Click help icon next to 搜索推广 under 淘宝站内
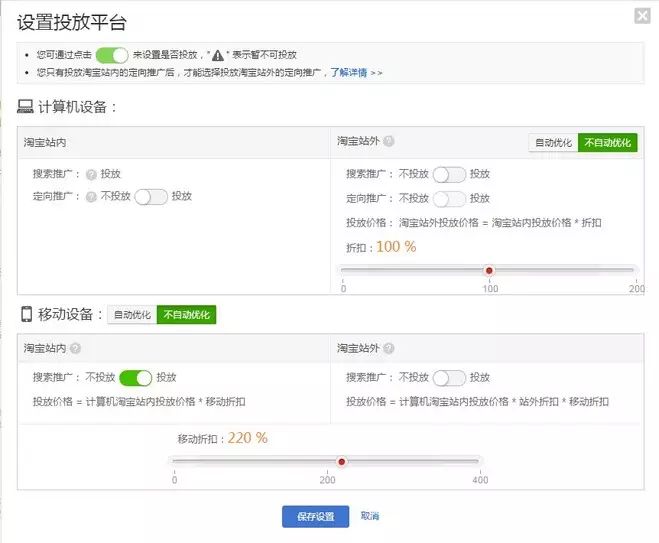 (91, 174)
